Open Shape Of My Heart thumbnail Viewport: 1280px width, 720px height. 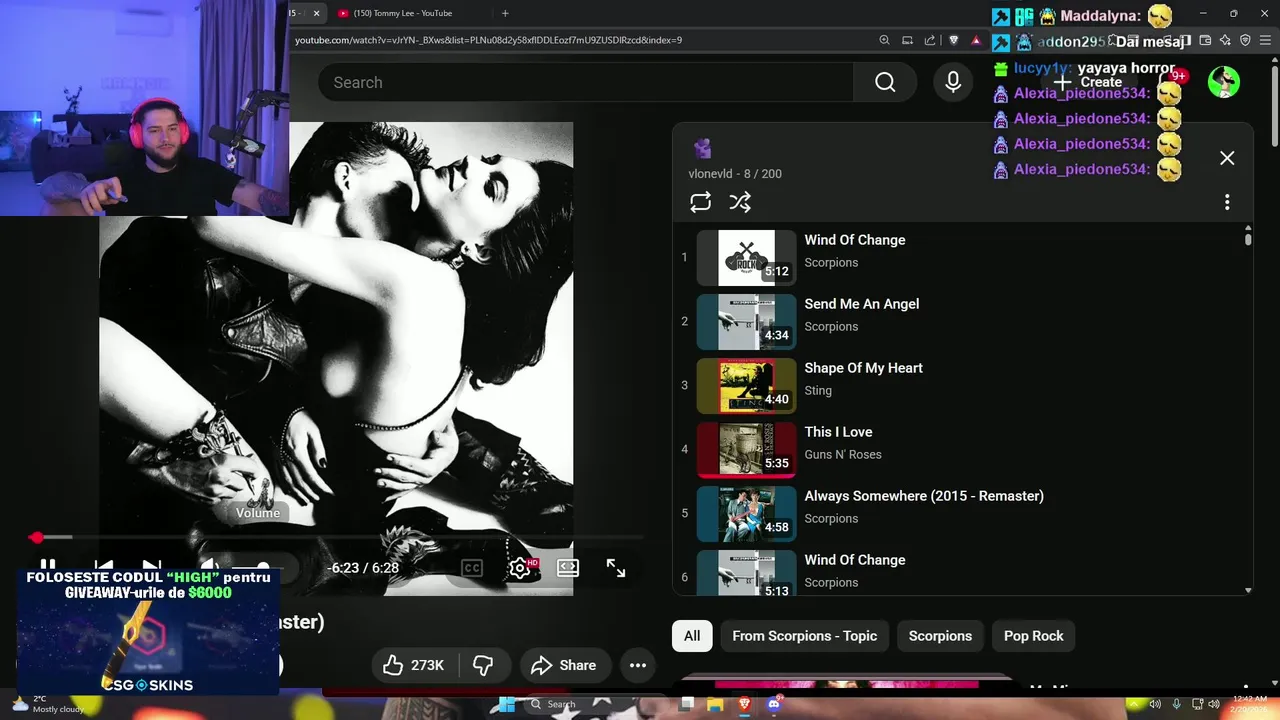(x=746, y=386)
